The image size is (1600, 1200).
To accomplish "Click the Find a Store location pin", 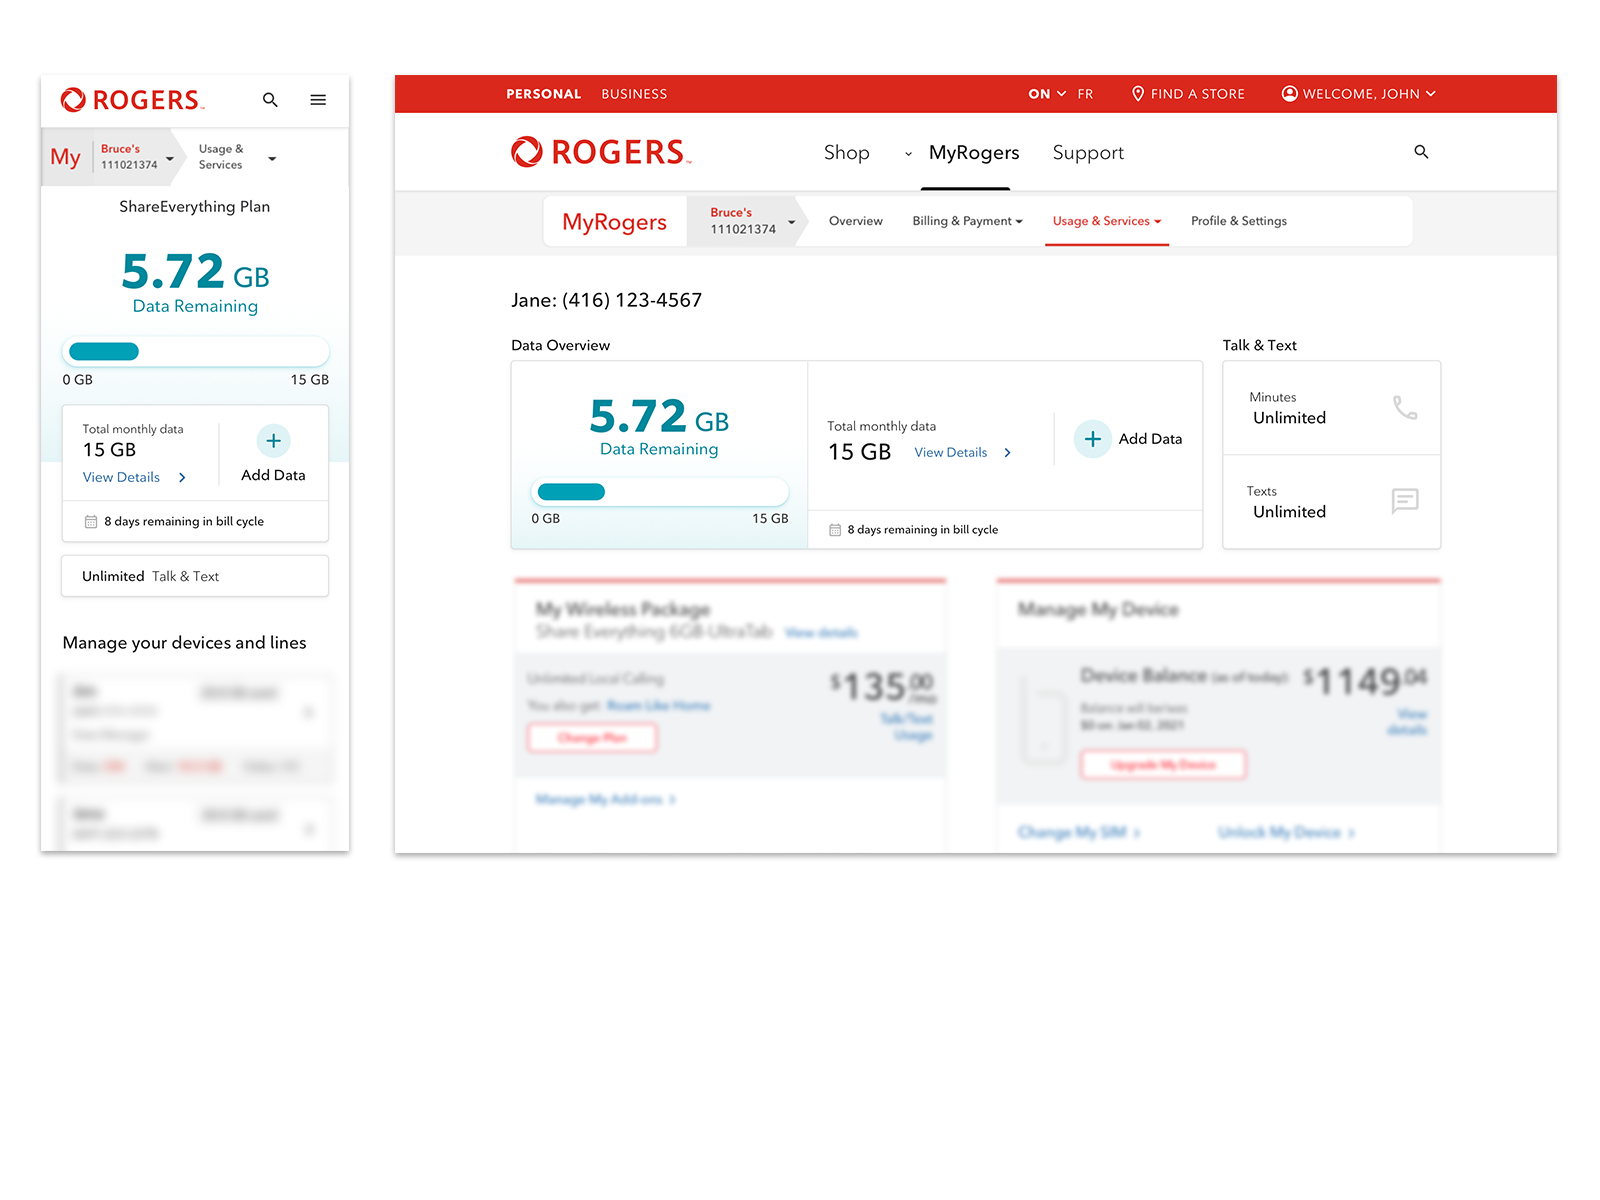I will tap(1138, 94).
